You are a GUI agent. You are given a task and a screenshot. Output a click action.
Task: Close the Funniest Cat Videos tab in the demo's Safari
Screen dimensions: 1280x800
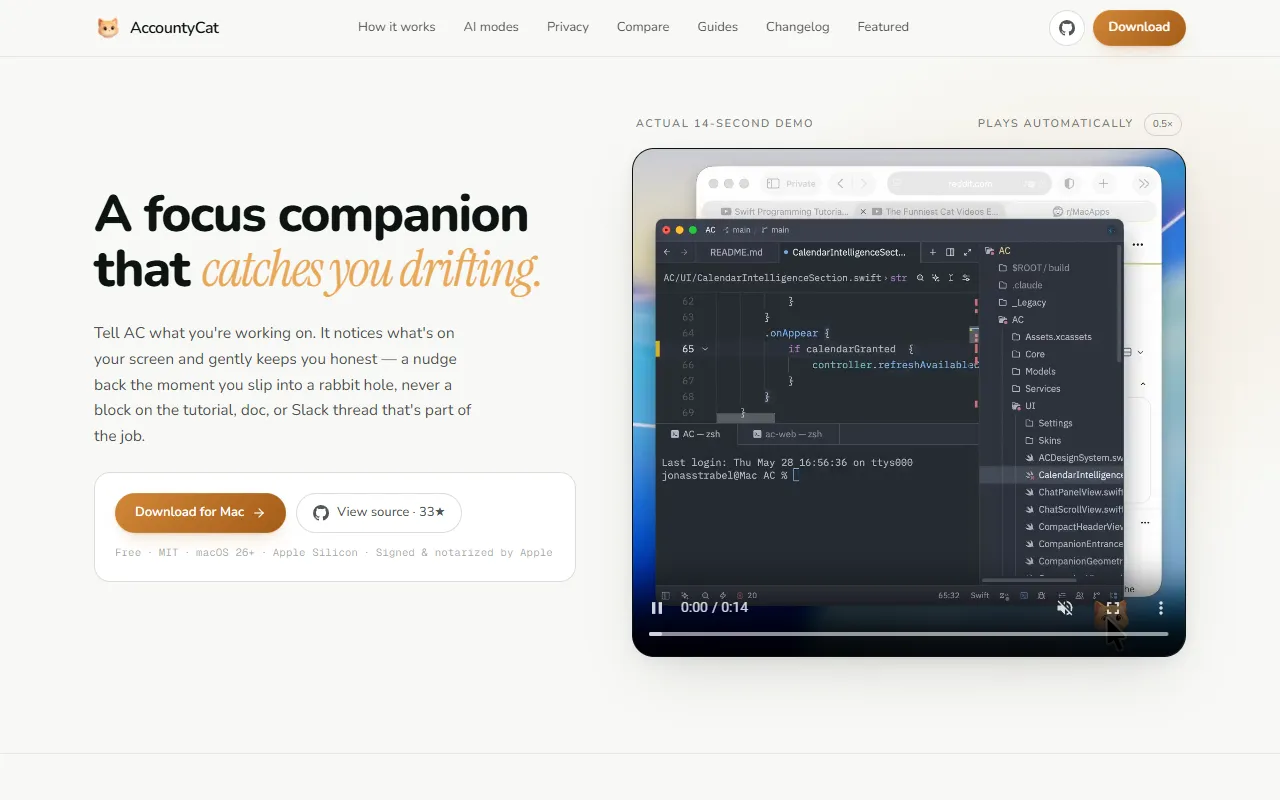click(x=864, y=212)
